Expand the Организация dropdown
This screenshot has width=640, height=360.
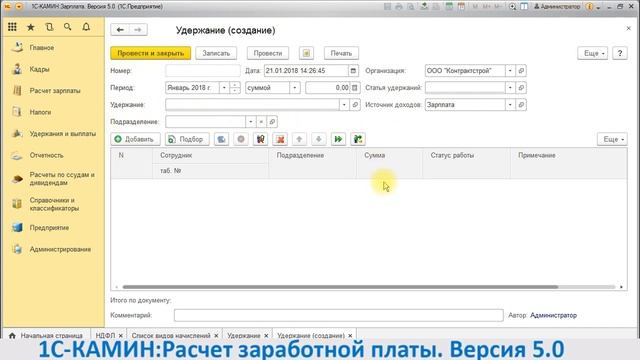point(510,71)
